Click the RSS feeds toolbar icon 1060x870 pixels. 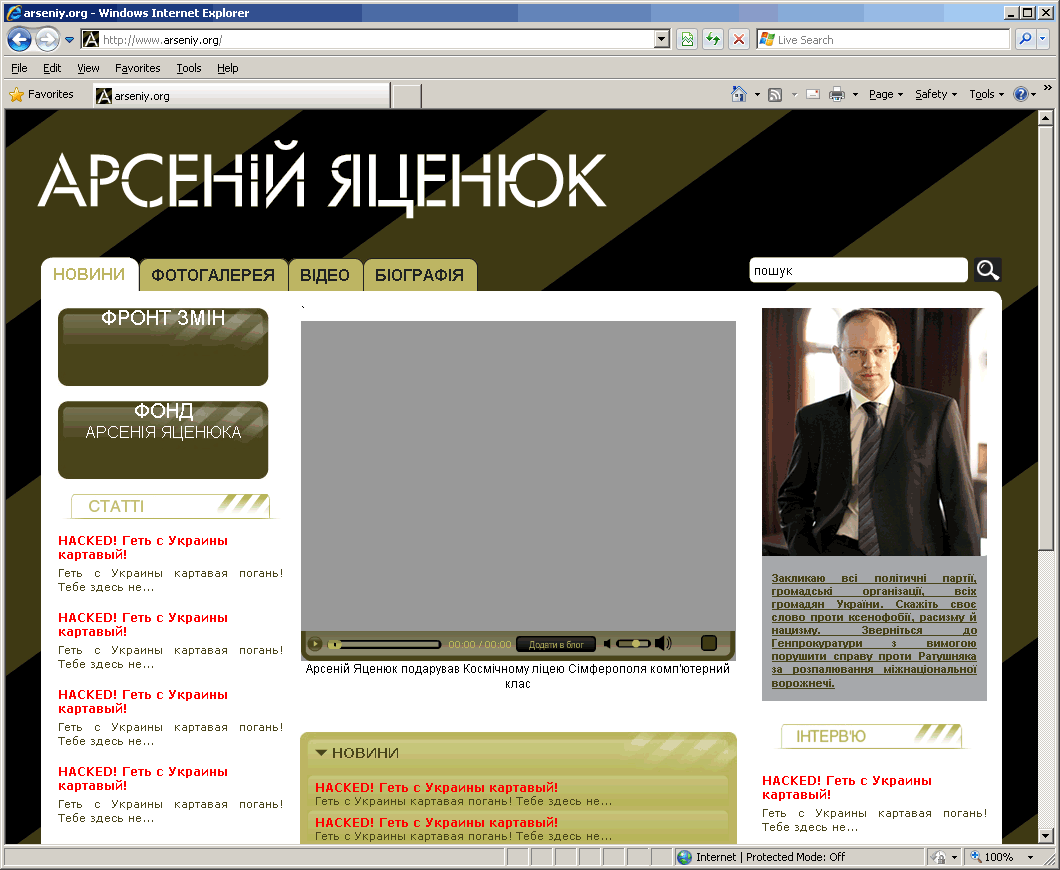pos(775,94)
